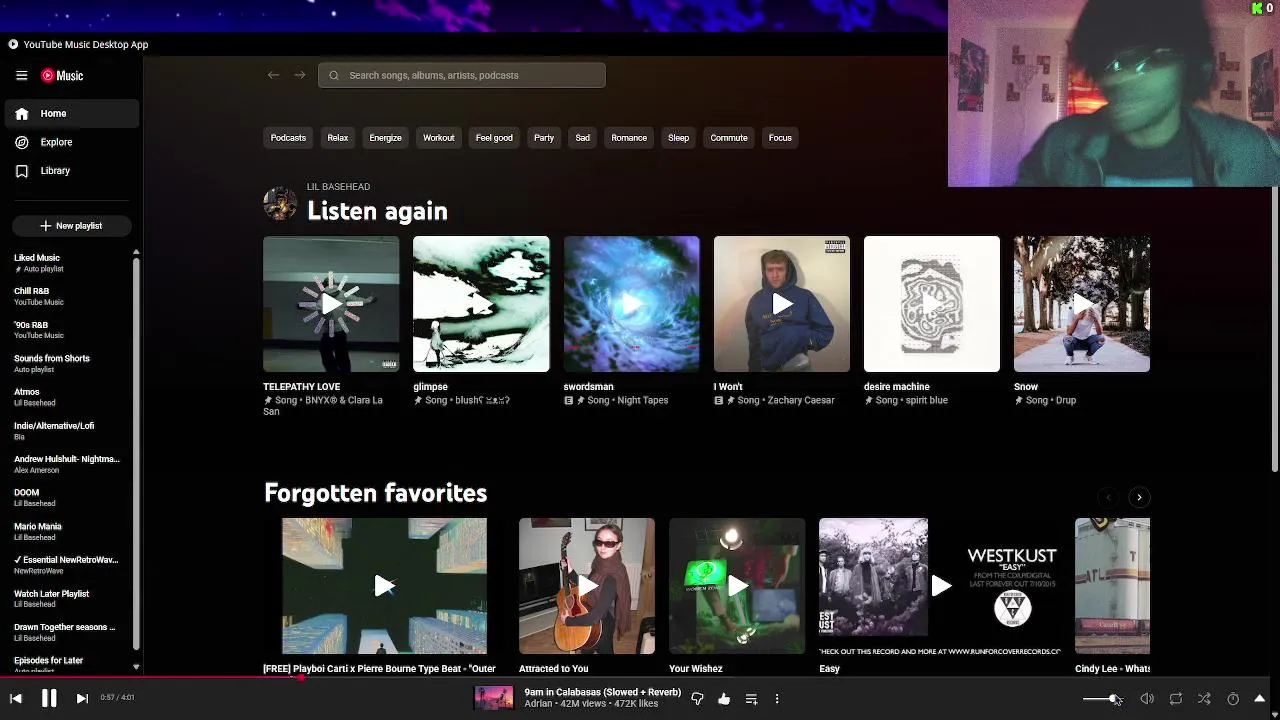Select the Energize mood chip
1280x720 pixels.
point(385,138)
